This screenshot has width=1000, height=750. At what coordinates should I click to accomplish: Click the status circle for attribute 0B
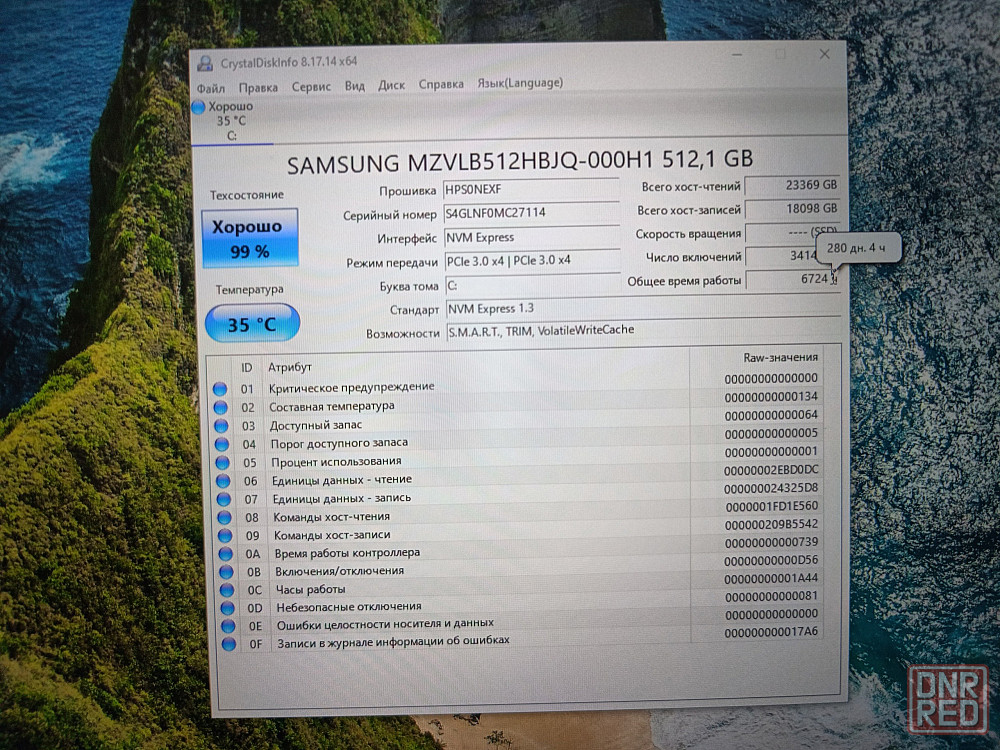226,572
